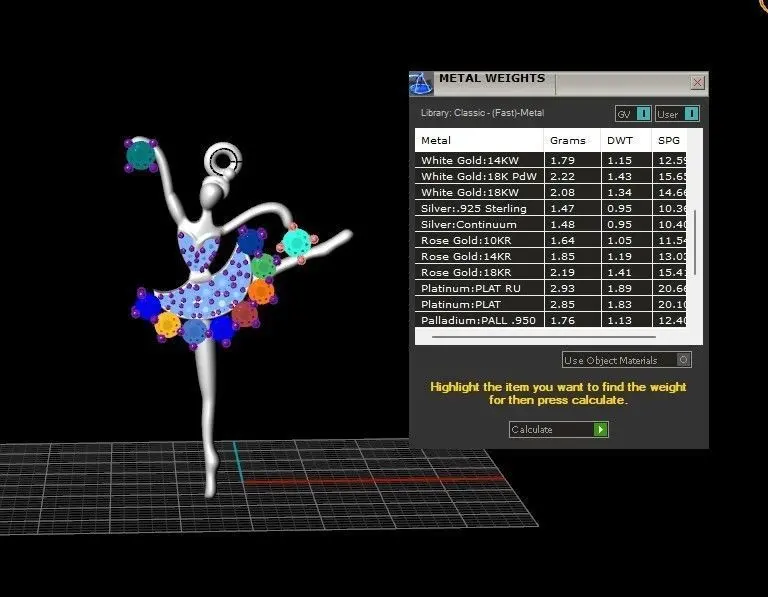Viewport: 768px width, 597px height.
Task: Open the Use Object Materials dropdown
Action: click(x=626, y=360)
